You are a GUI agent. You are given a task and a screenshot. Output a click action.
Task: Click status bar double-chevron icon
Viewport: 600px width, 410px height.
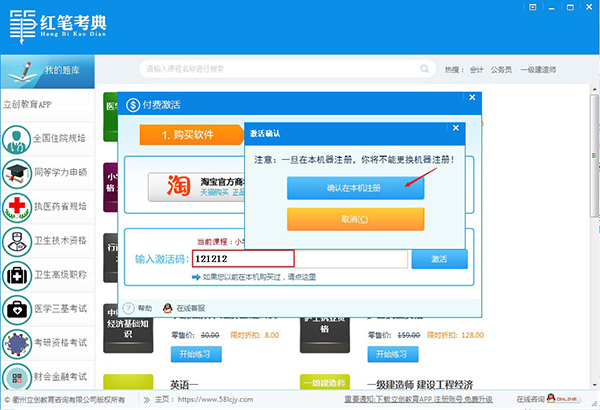point(147,400)
